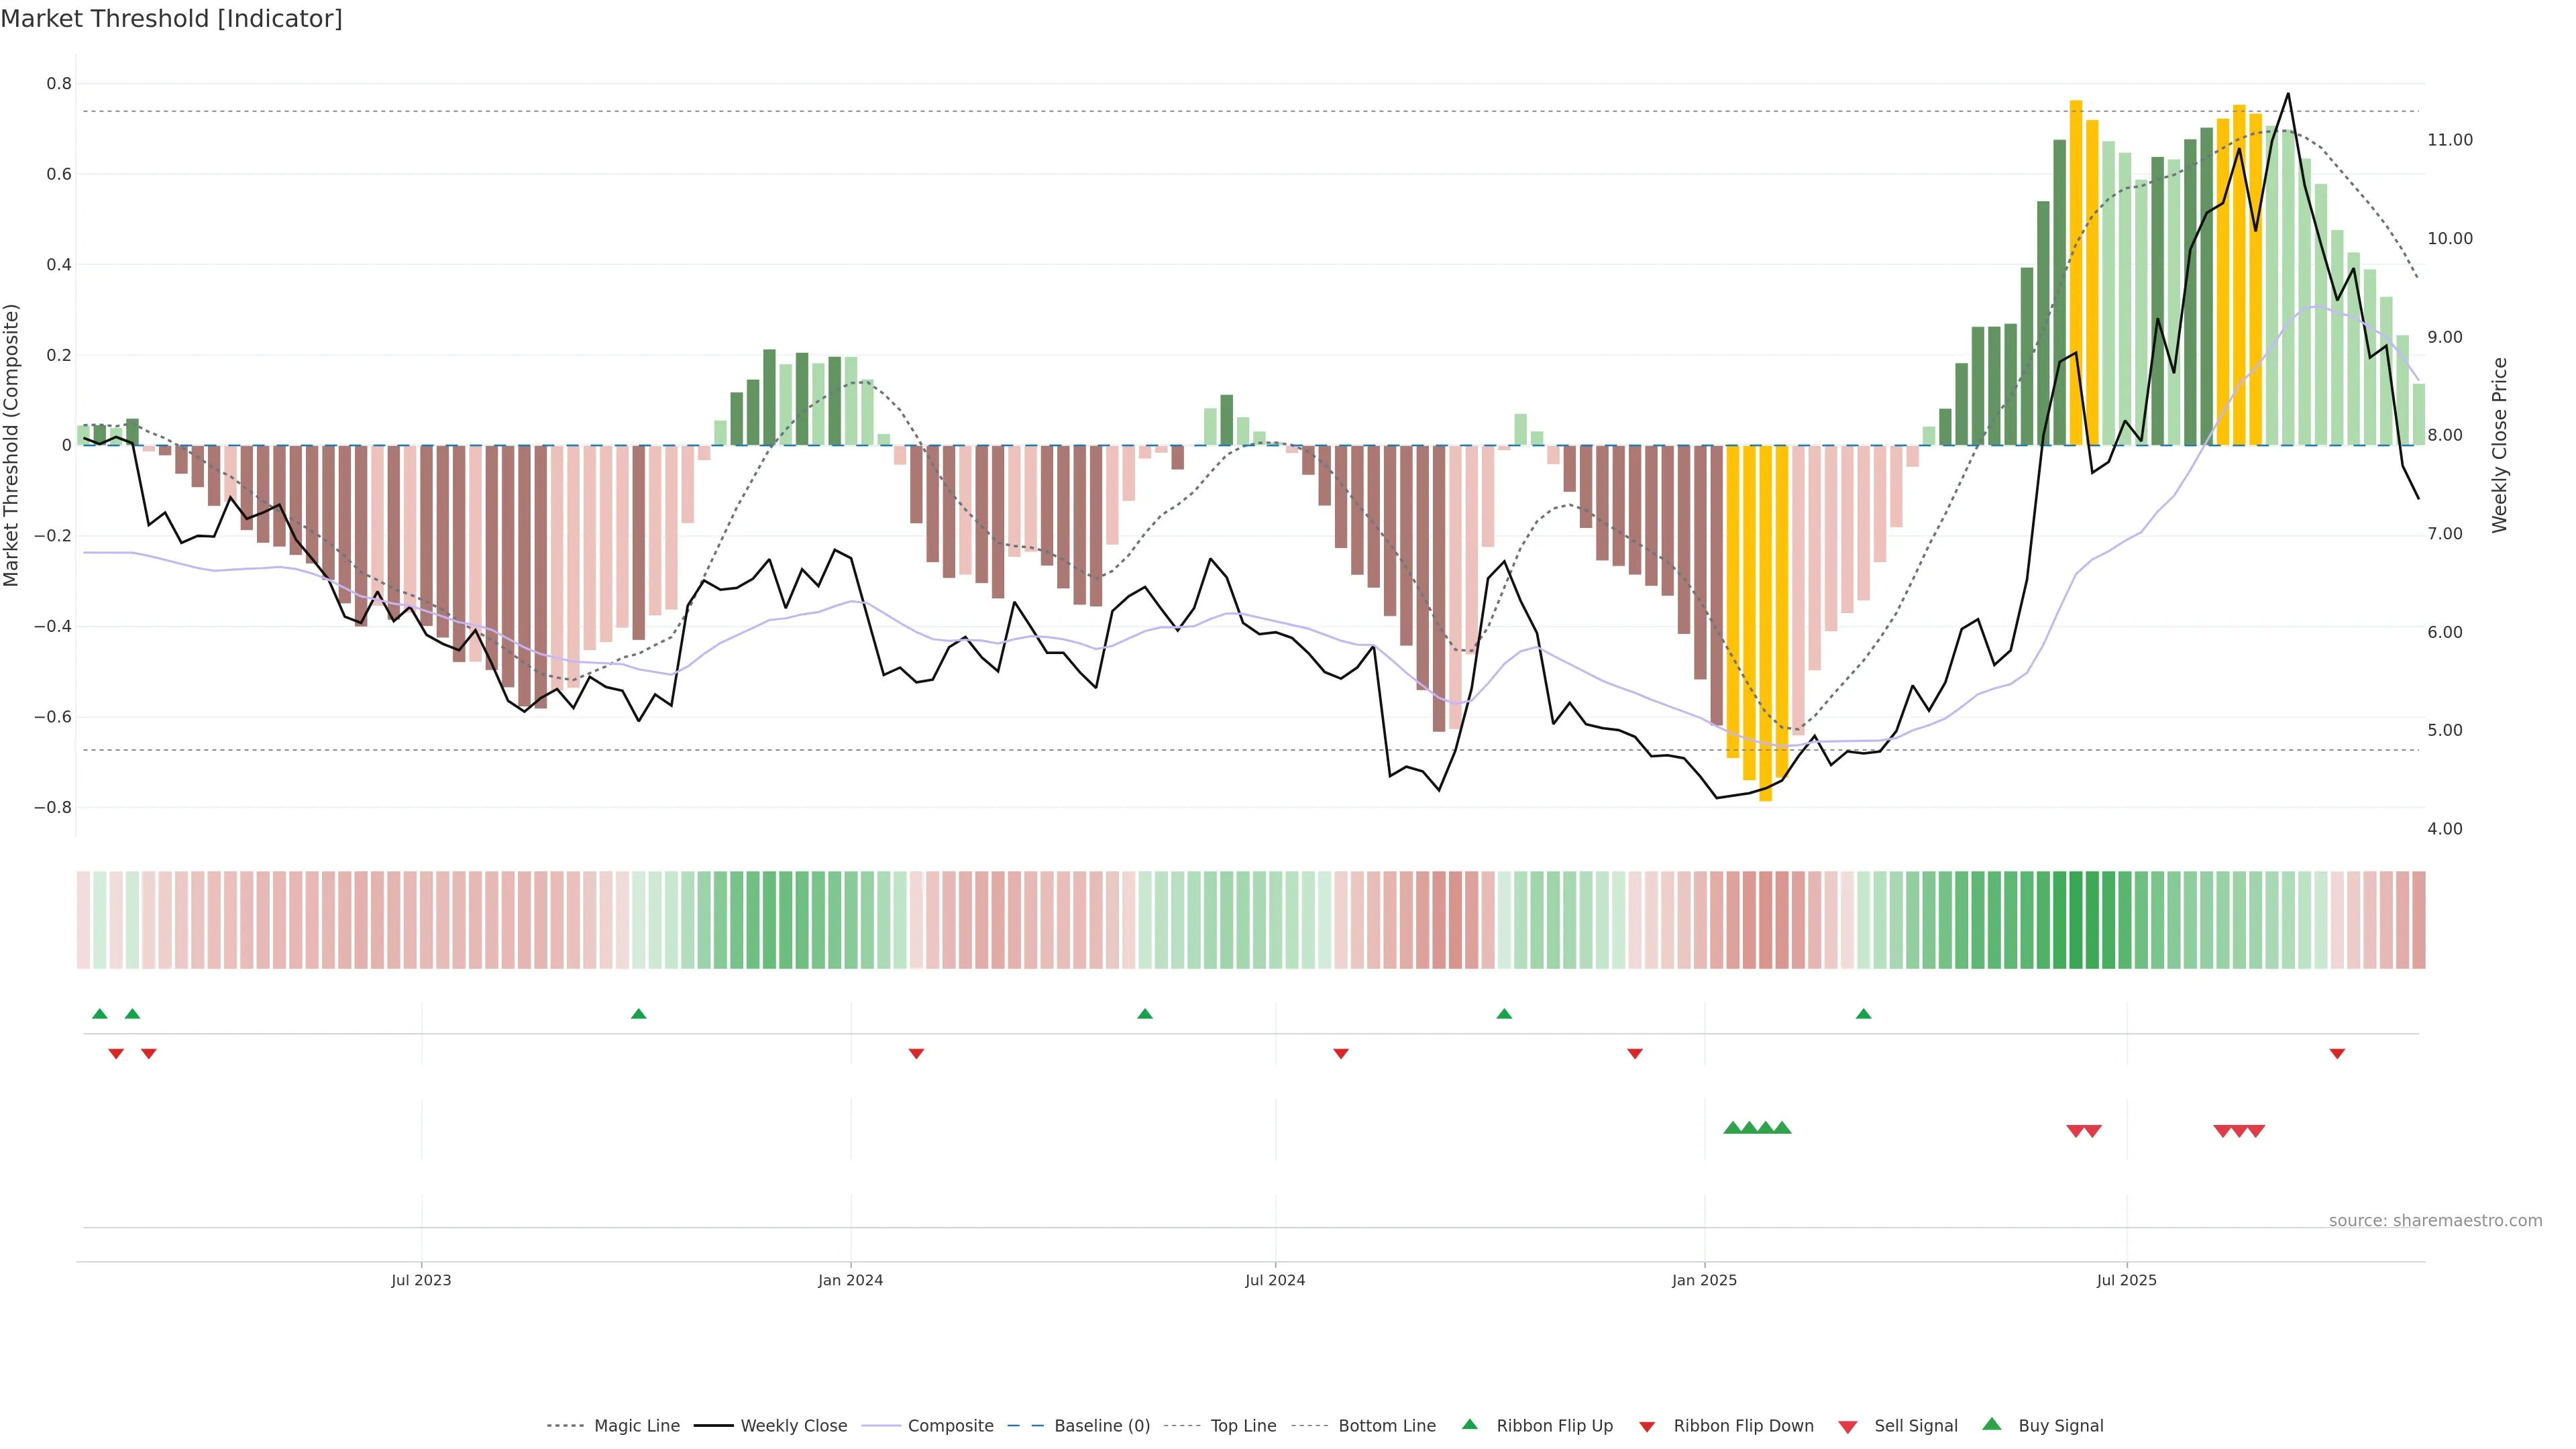Click the source: sharemaestro.com text
This screenshot has height=1449, width=2576.
[2435, 1220]
